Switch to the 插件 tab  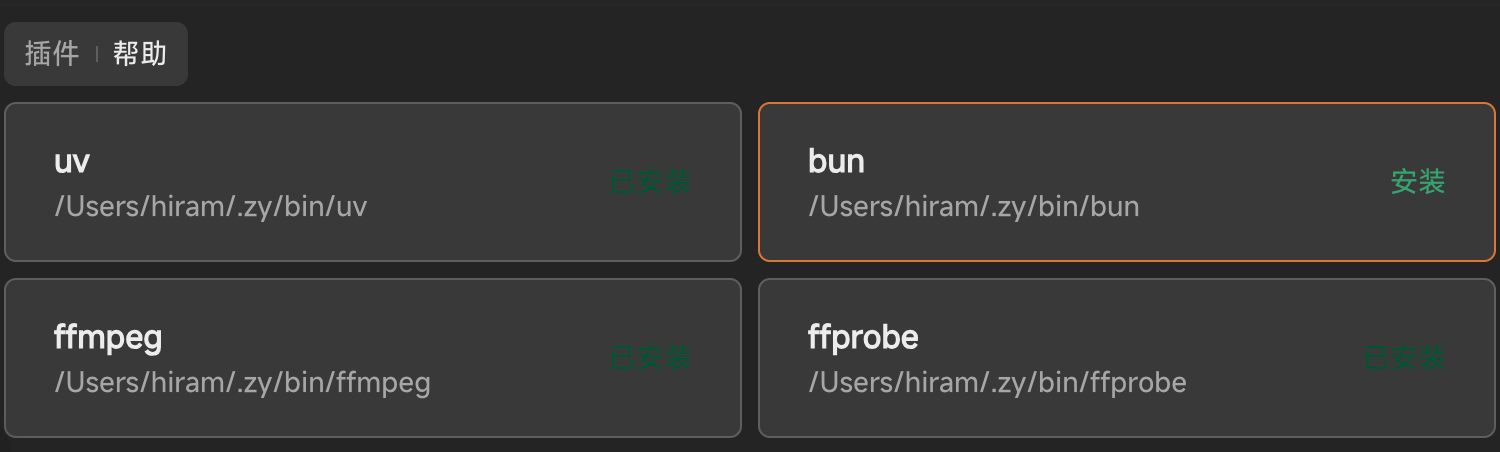coord(52,54)
